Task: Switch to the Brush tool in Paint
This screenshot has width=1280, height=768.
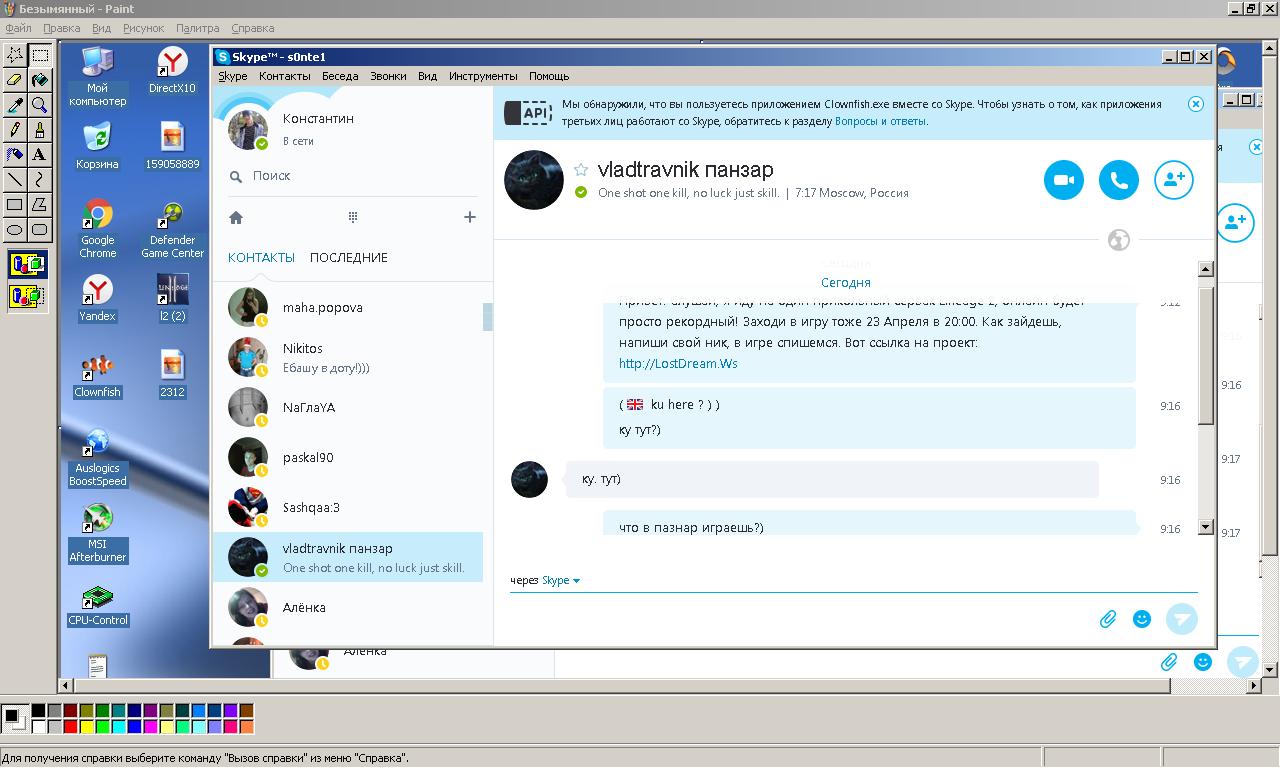Action: [40, 129]
